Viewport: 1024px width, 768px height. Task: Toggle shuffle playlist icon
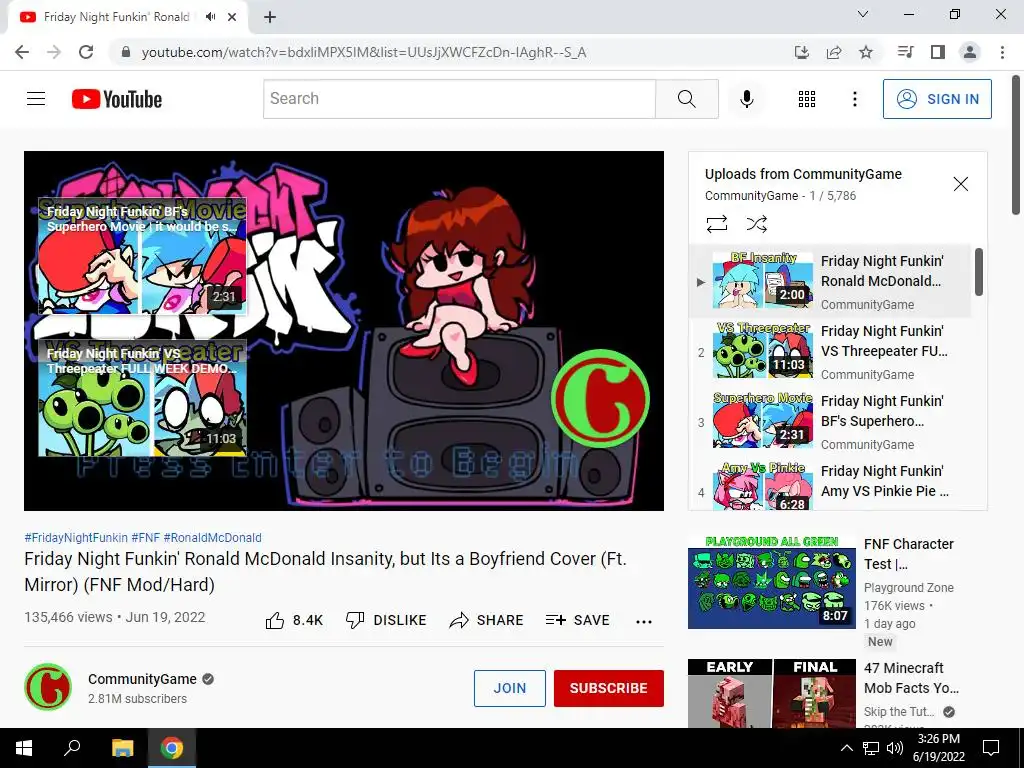(756, 224)
